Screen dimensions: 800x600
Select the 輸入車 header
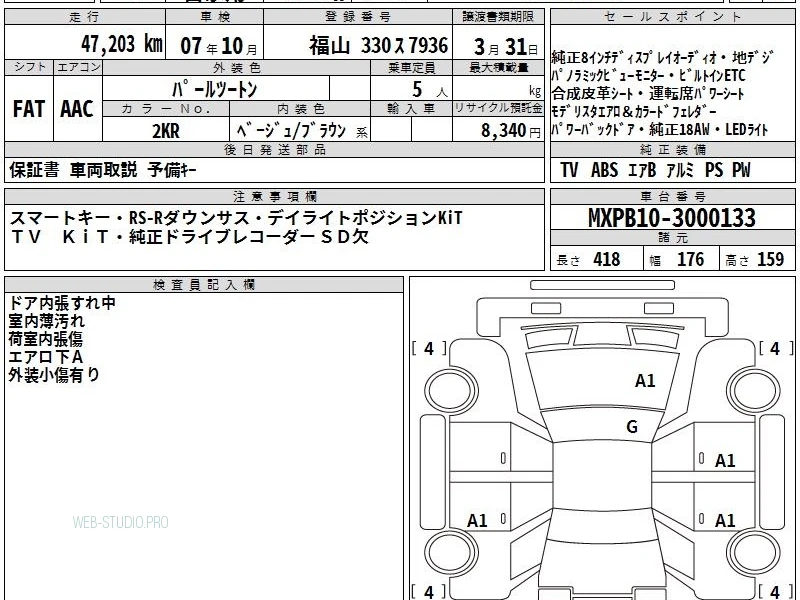coord(411,109)
